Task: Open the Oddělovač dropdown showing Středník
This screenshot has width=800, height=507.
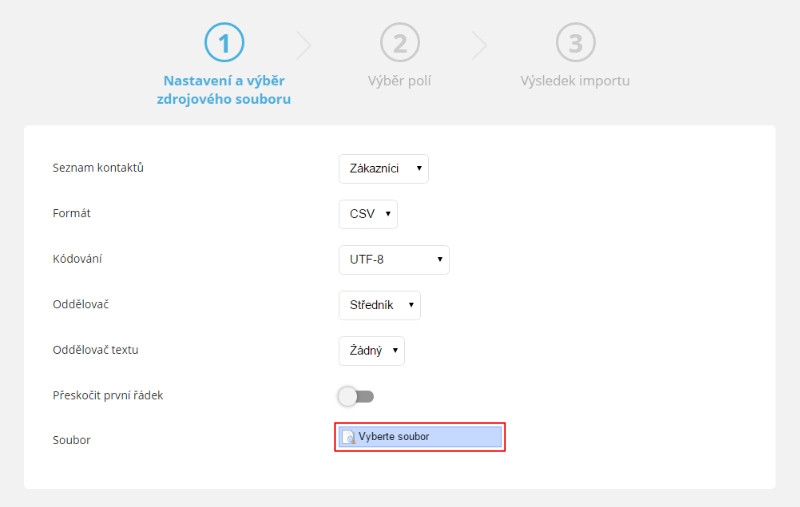Action: (x=380, y=305)
